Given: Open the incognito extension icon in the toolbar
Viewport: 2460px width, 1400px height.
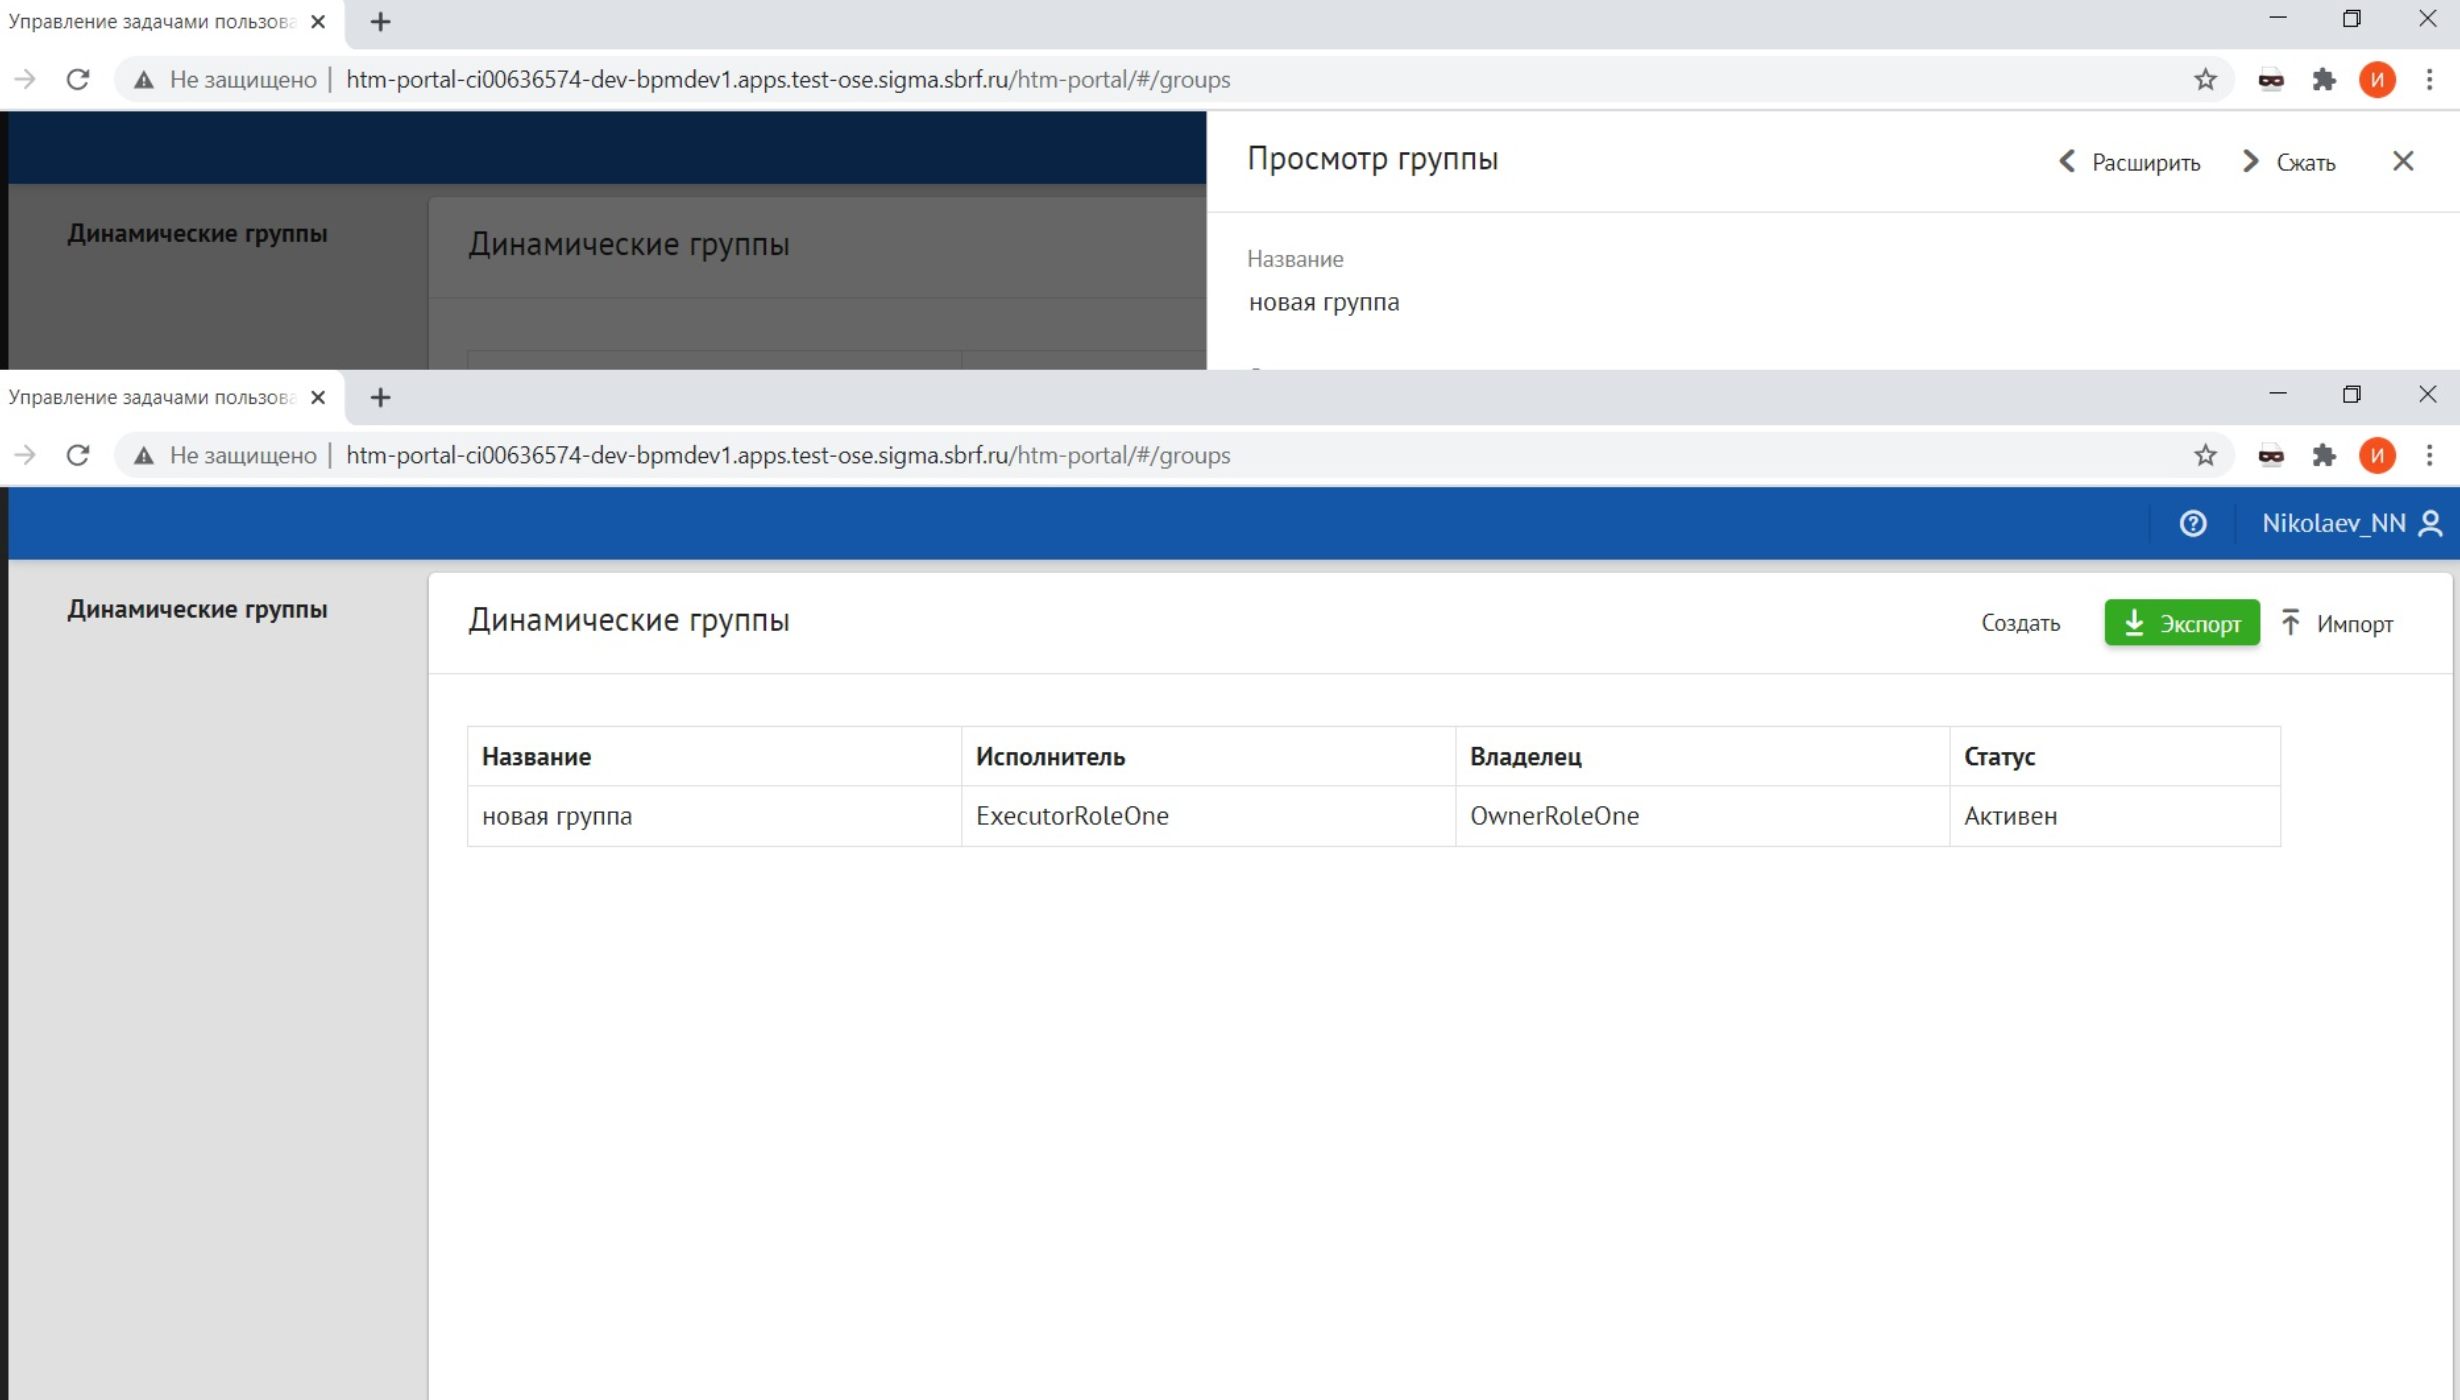Looking at the screenshot, I should click(x=2271, y=455).
